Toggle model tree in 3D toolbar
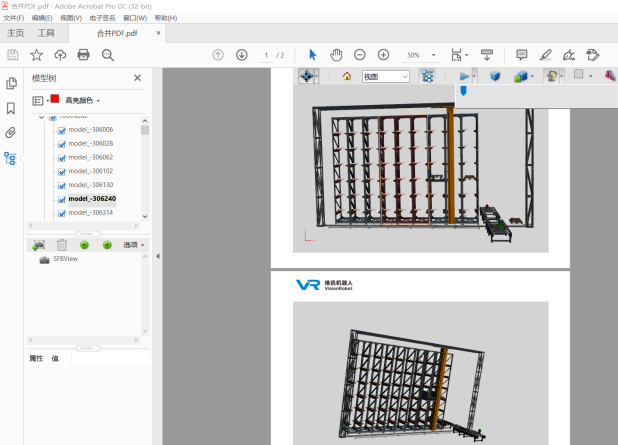The width and height of the screenshot is (618, 445). coord(427,76)
